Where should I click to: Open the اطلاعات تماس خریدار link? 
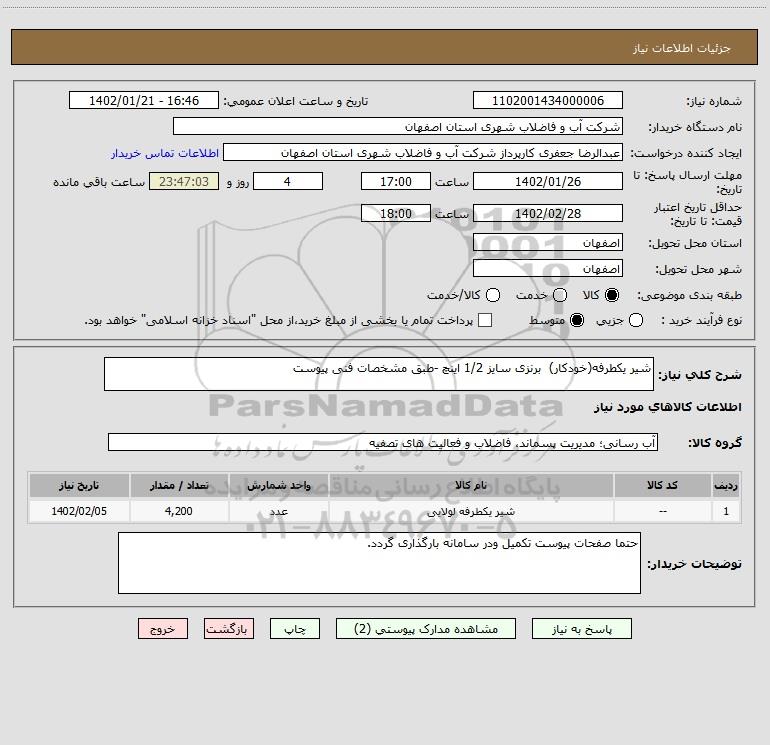165,153
